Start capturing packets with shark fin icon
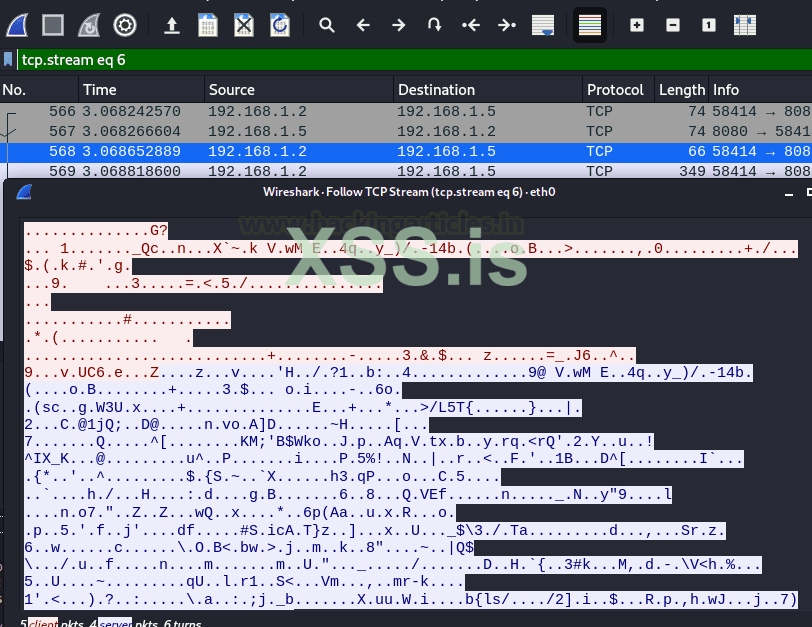The image size is (812, 627). pyautogui.click(x=17, y=25)
